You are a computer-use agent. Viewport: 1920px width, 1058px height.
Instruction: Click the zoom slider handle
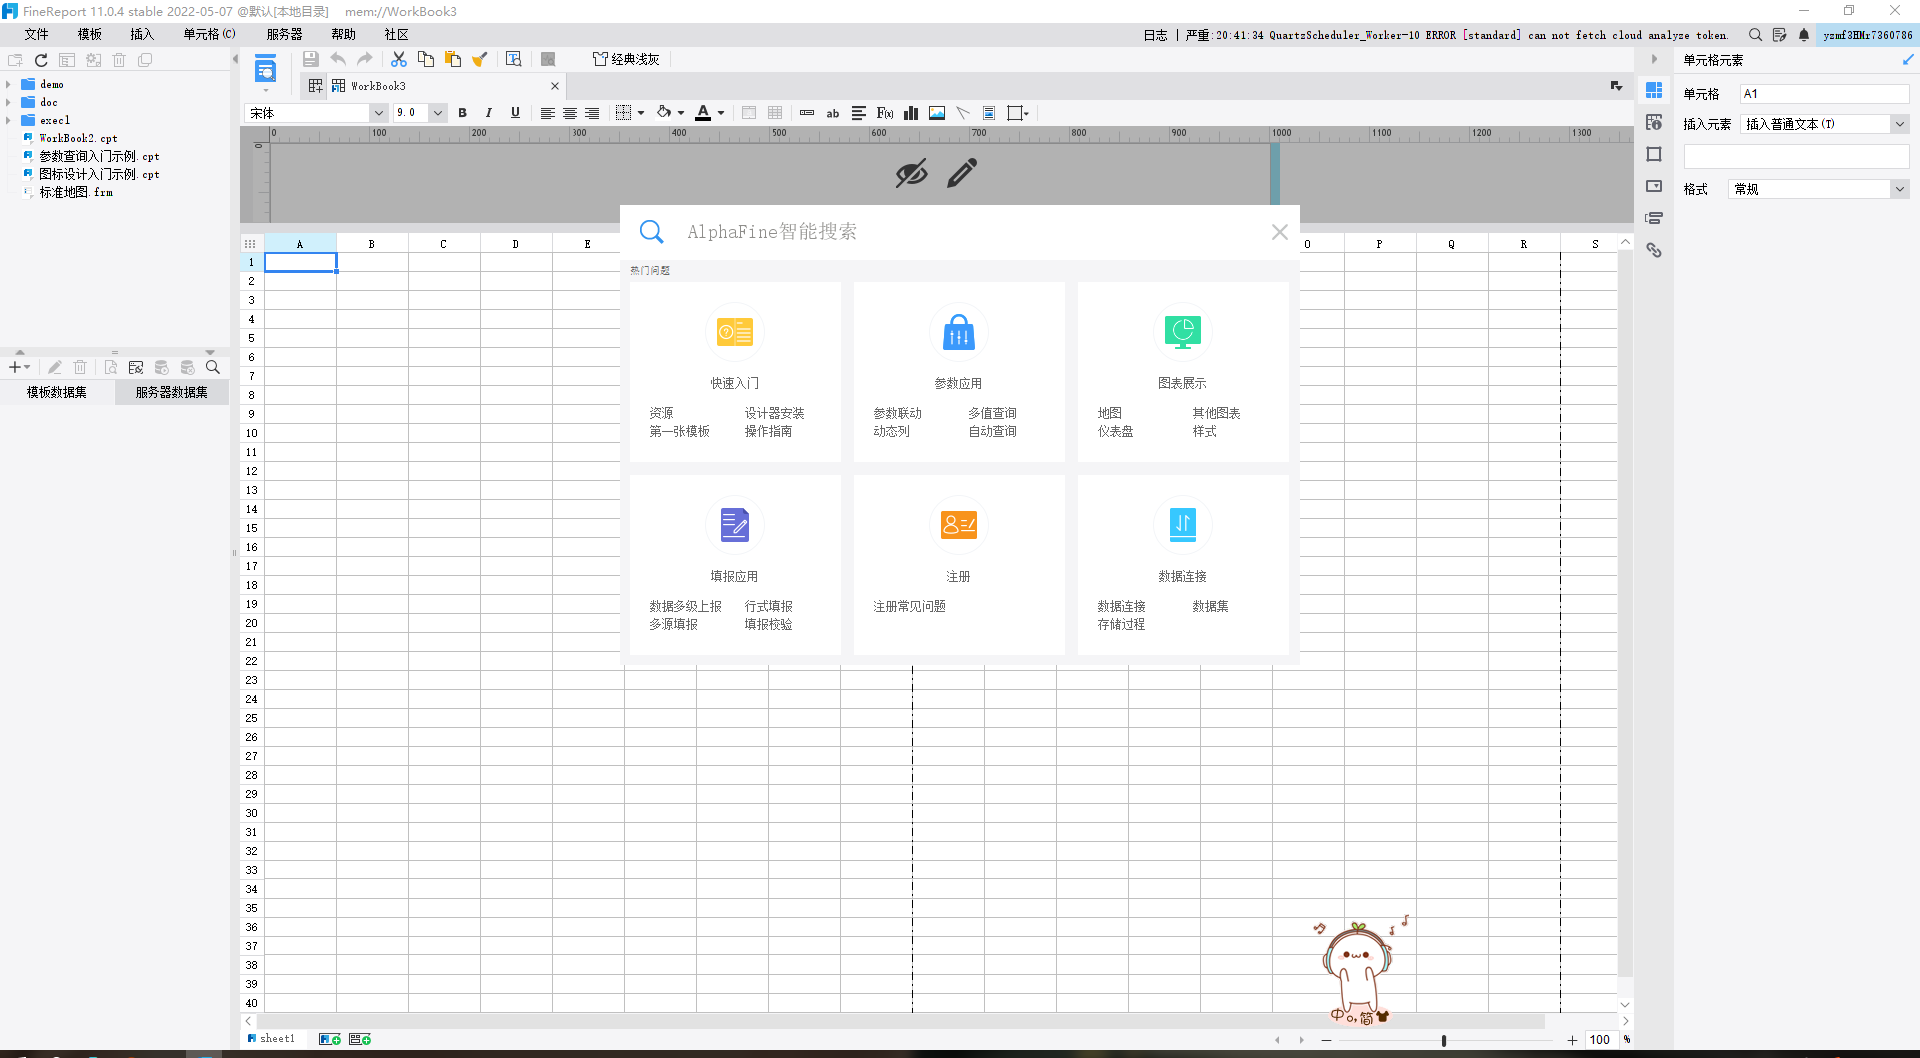[x=1444, y=1041]
